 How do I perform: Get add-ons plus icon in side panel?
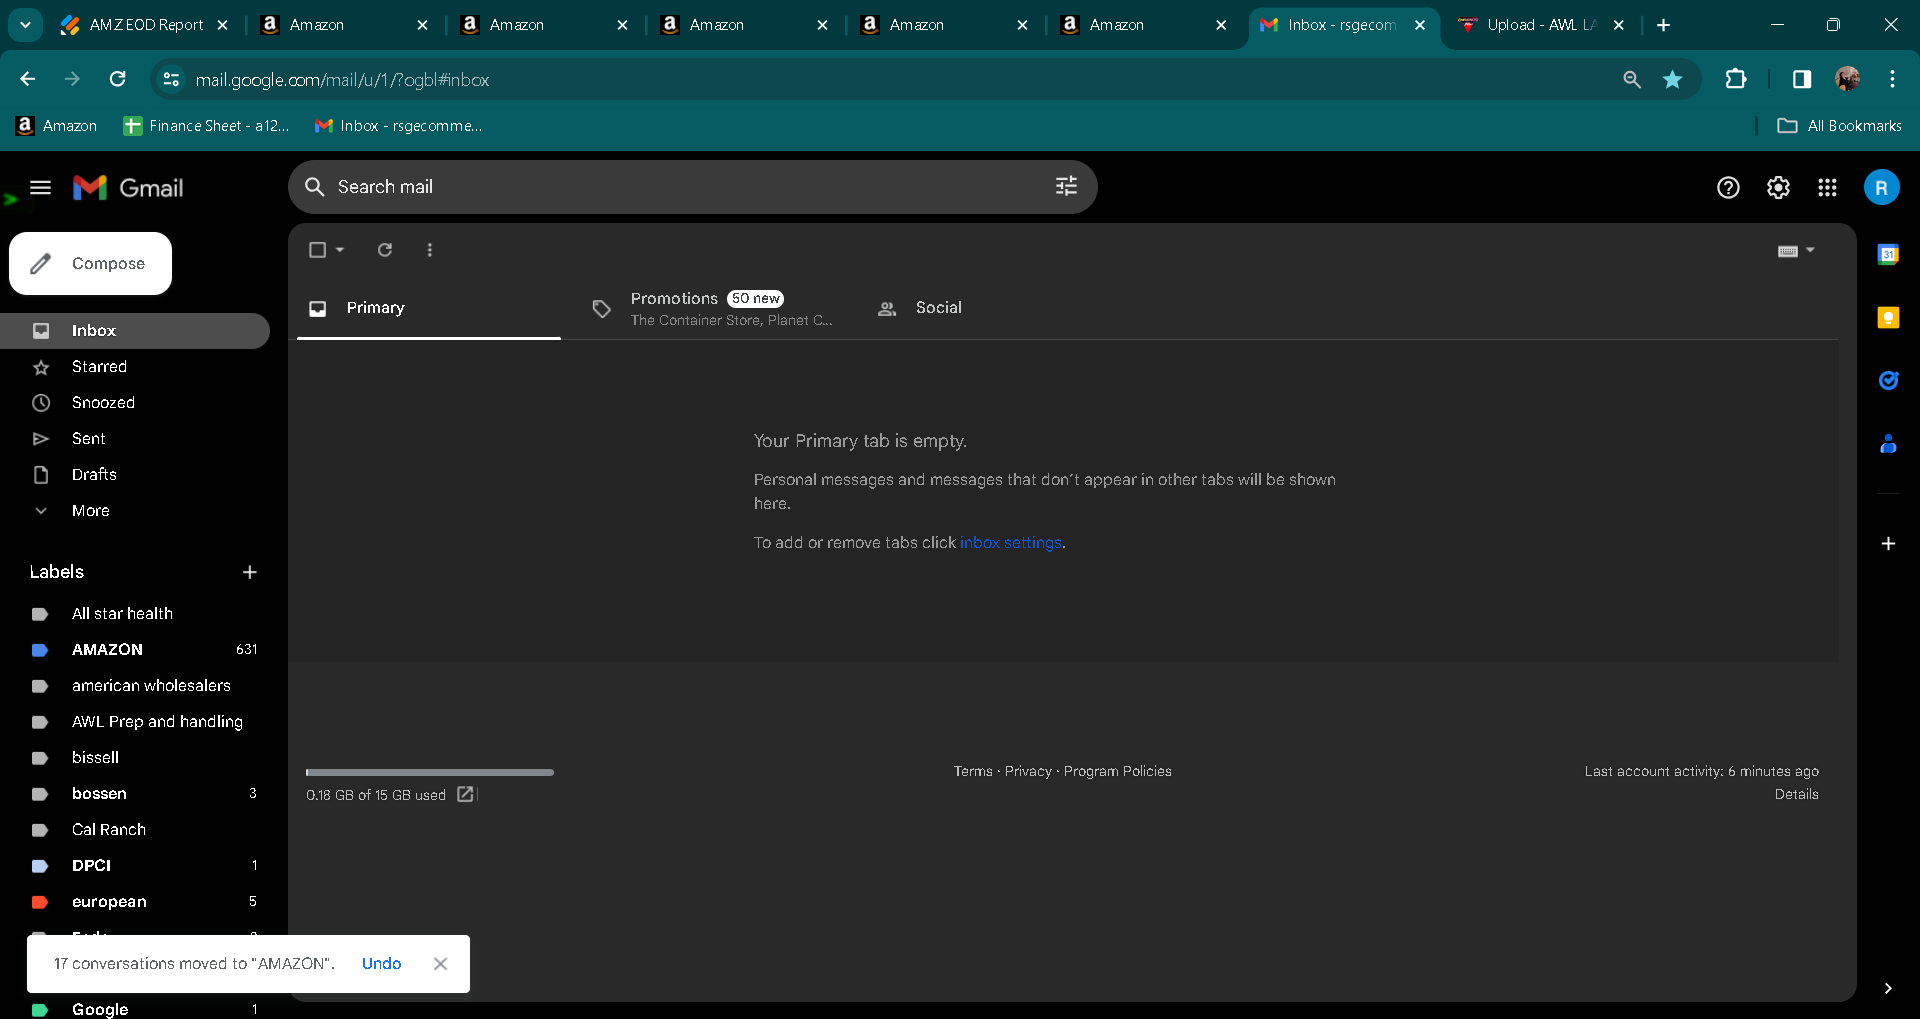pyautogui.click(x=1888, y=544)
